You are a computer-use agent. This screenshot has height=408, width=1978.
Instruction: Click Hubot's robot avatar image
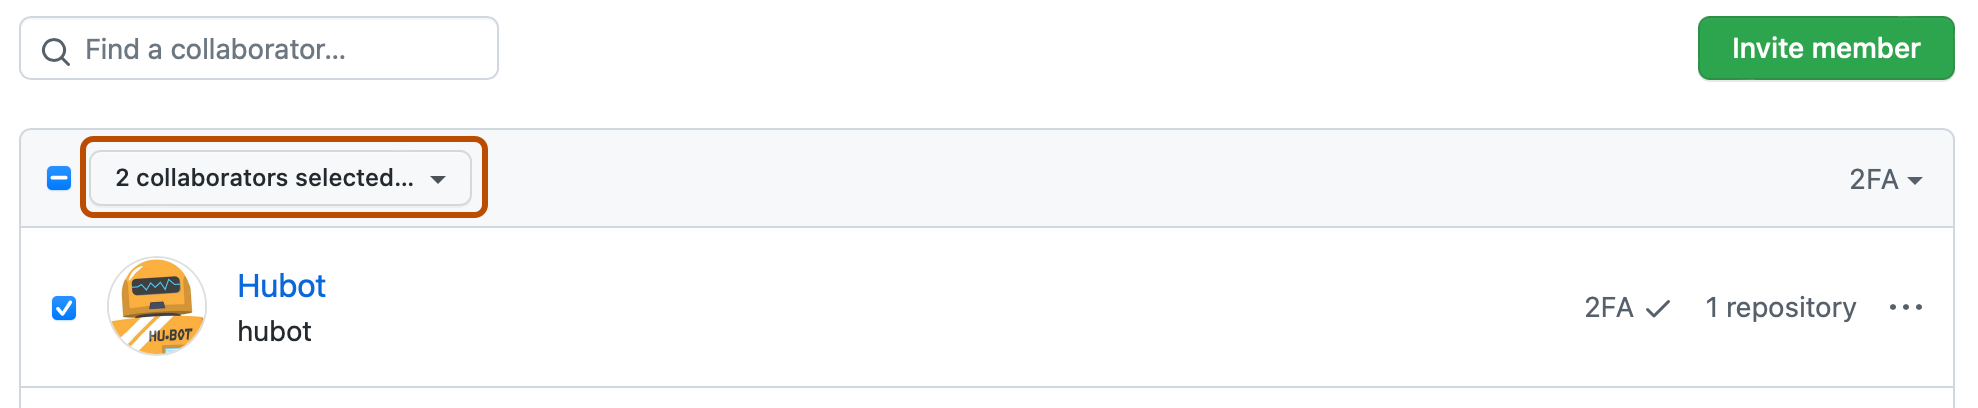(157, 307)
